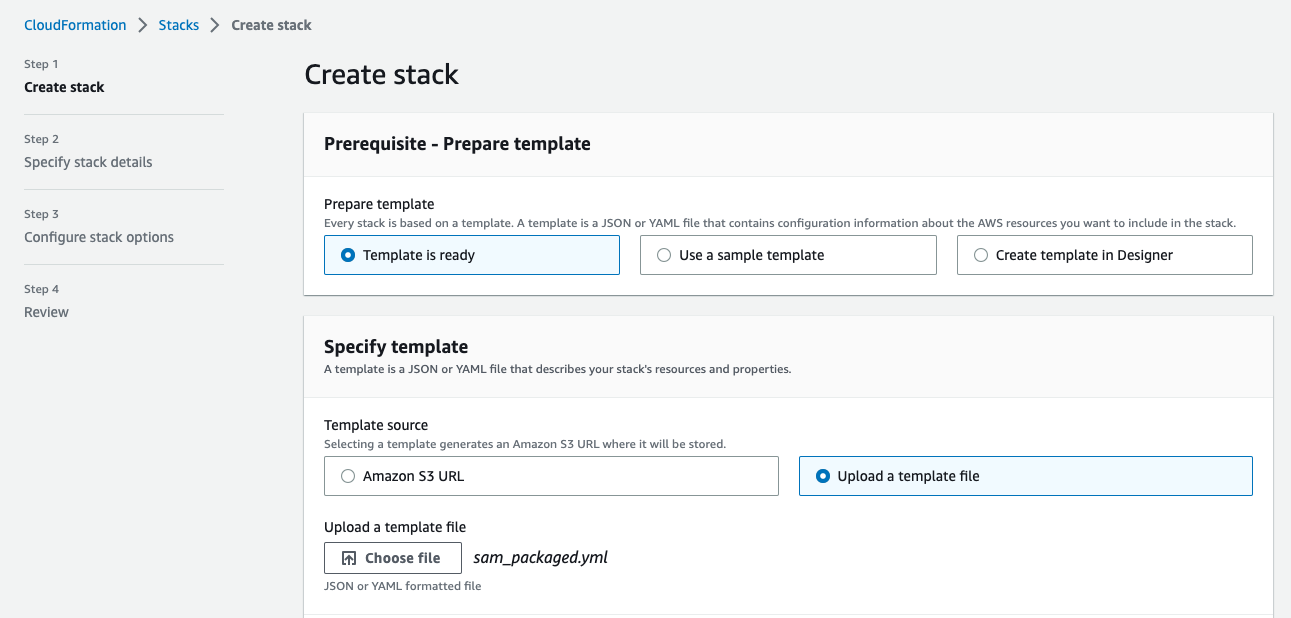Open Step 3 Configure stack options
1291x618 pixels.
[99, 237]
